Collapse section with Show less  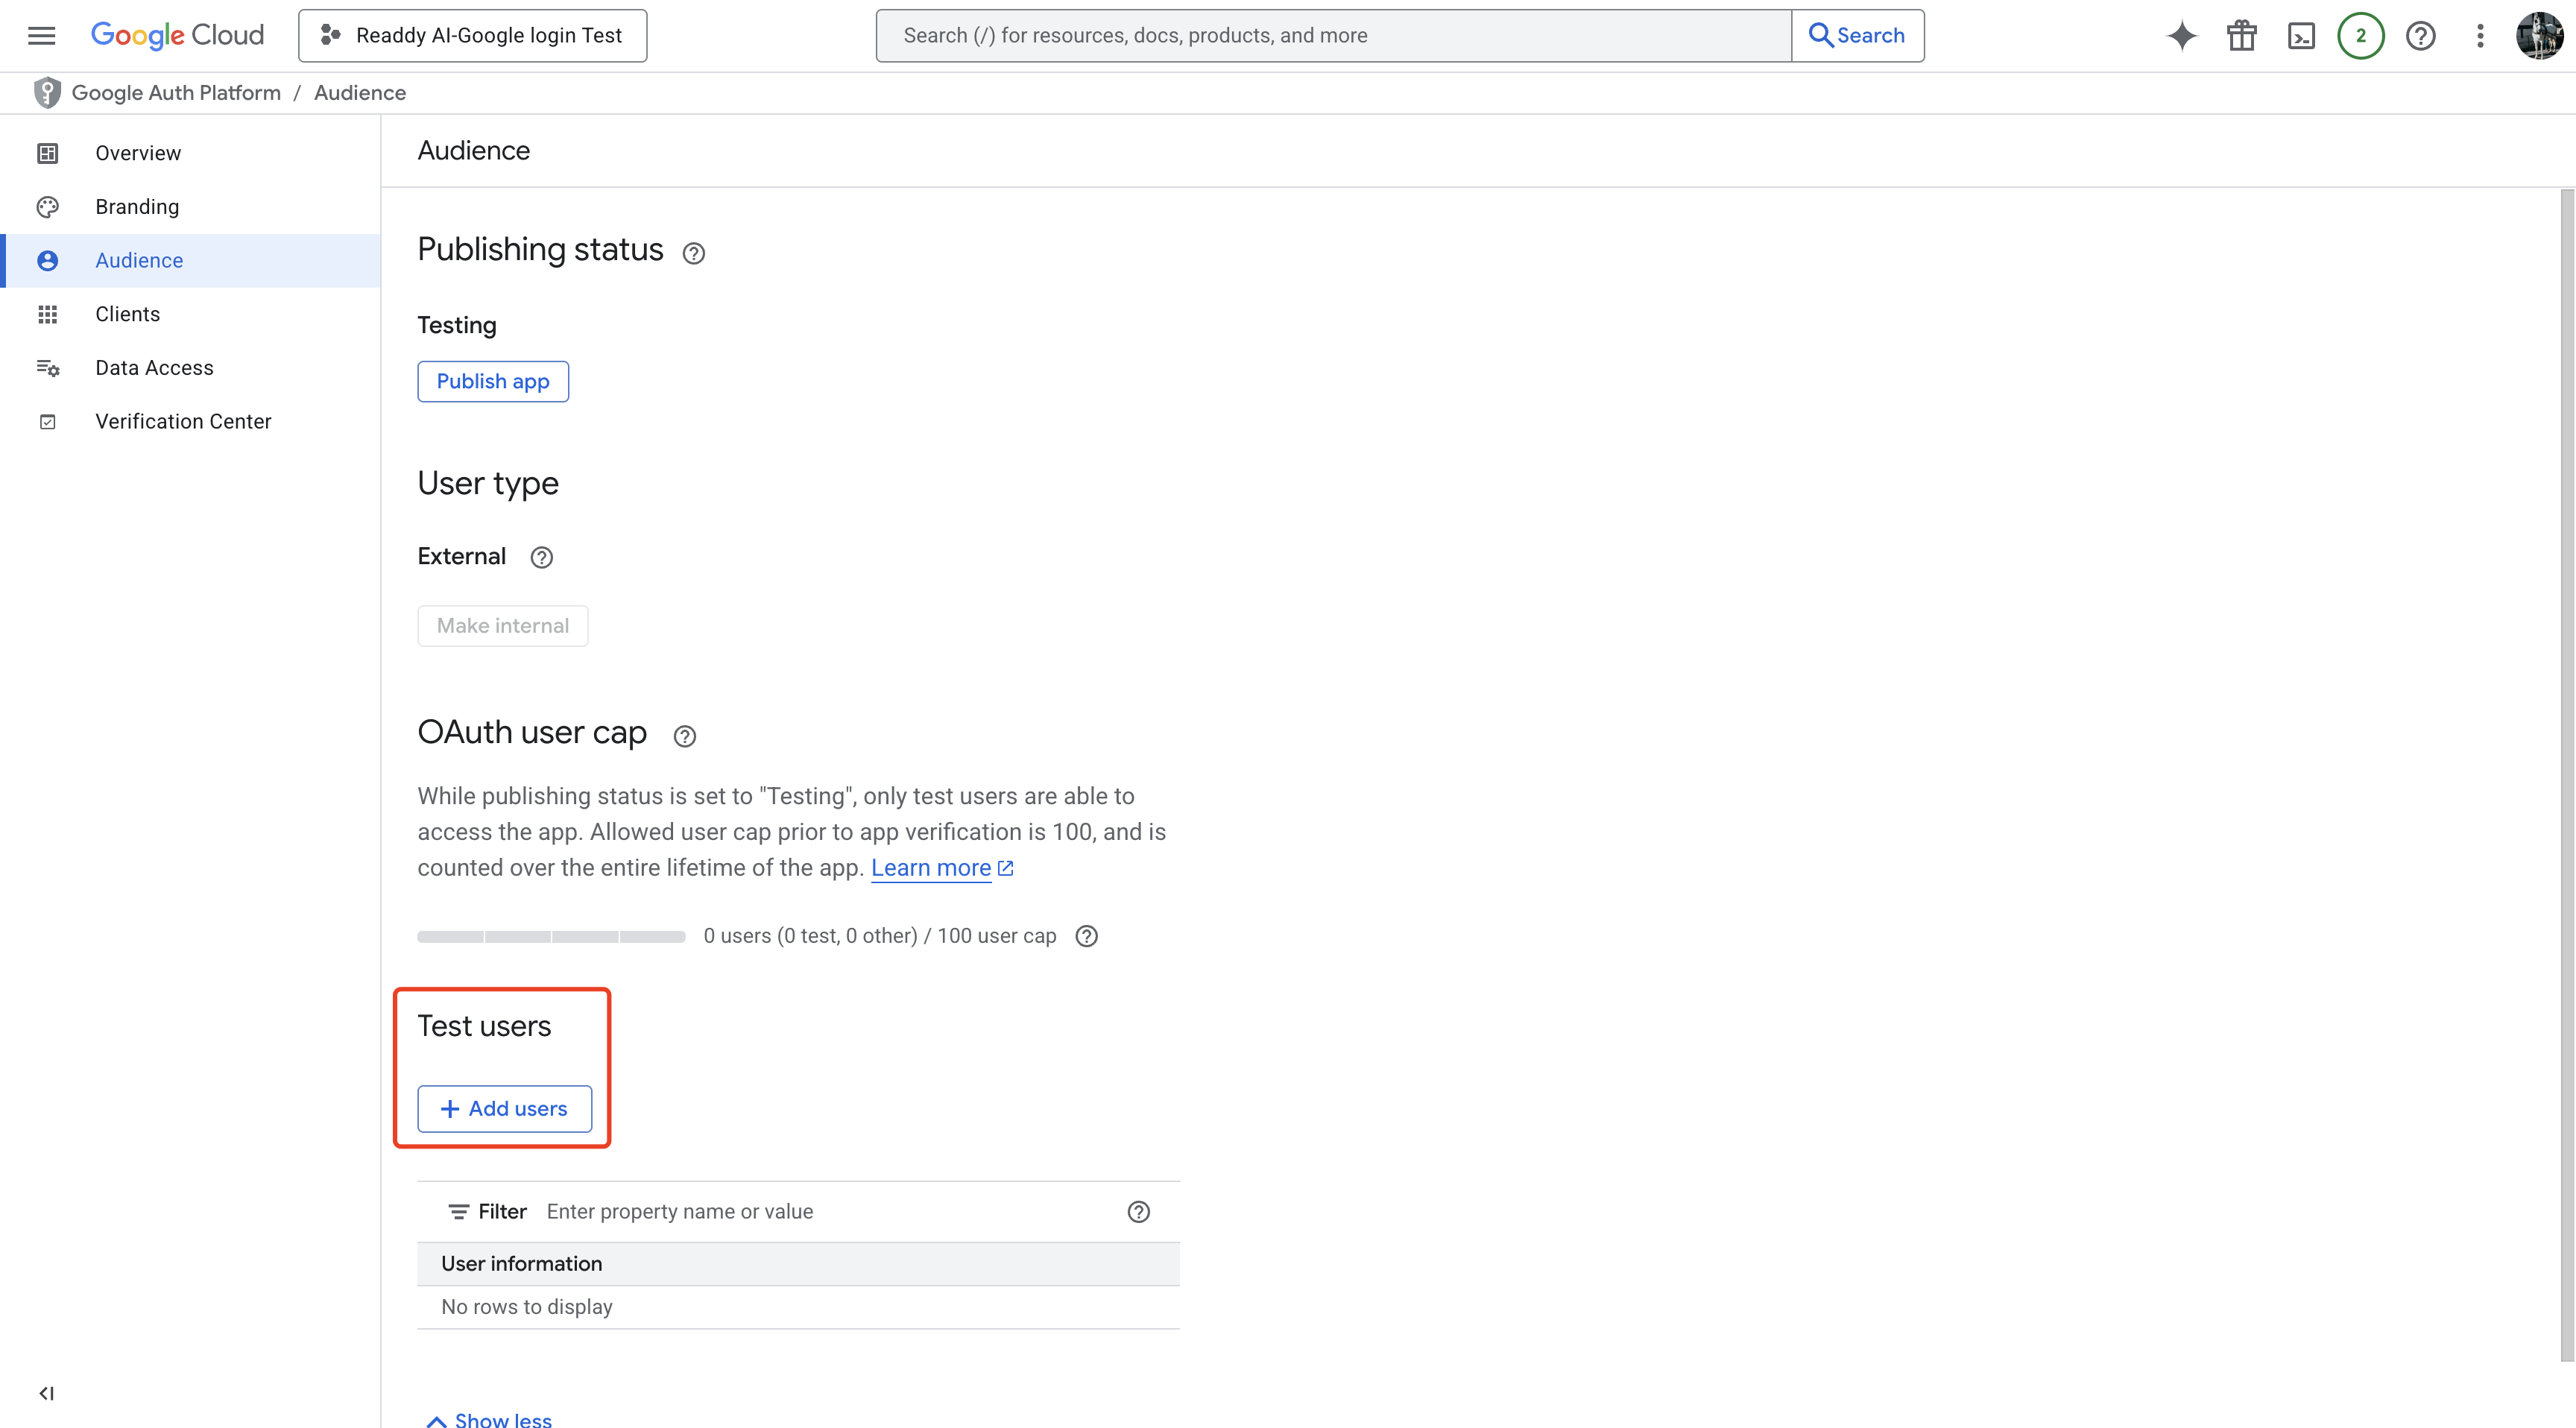click(x=490, y=1418)
